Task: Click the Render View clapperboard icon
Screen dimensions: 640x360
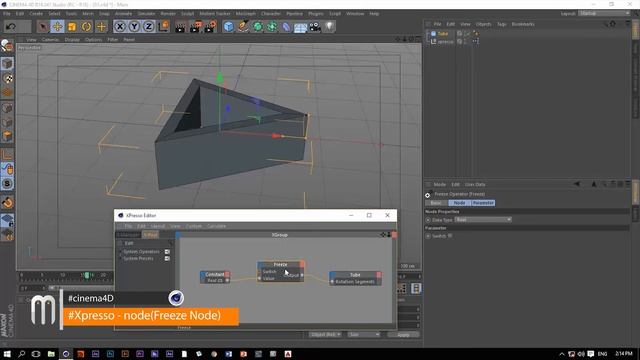Action: (x=180, y=27)
